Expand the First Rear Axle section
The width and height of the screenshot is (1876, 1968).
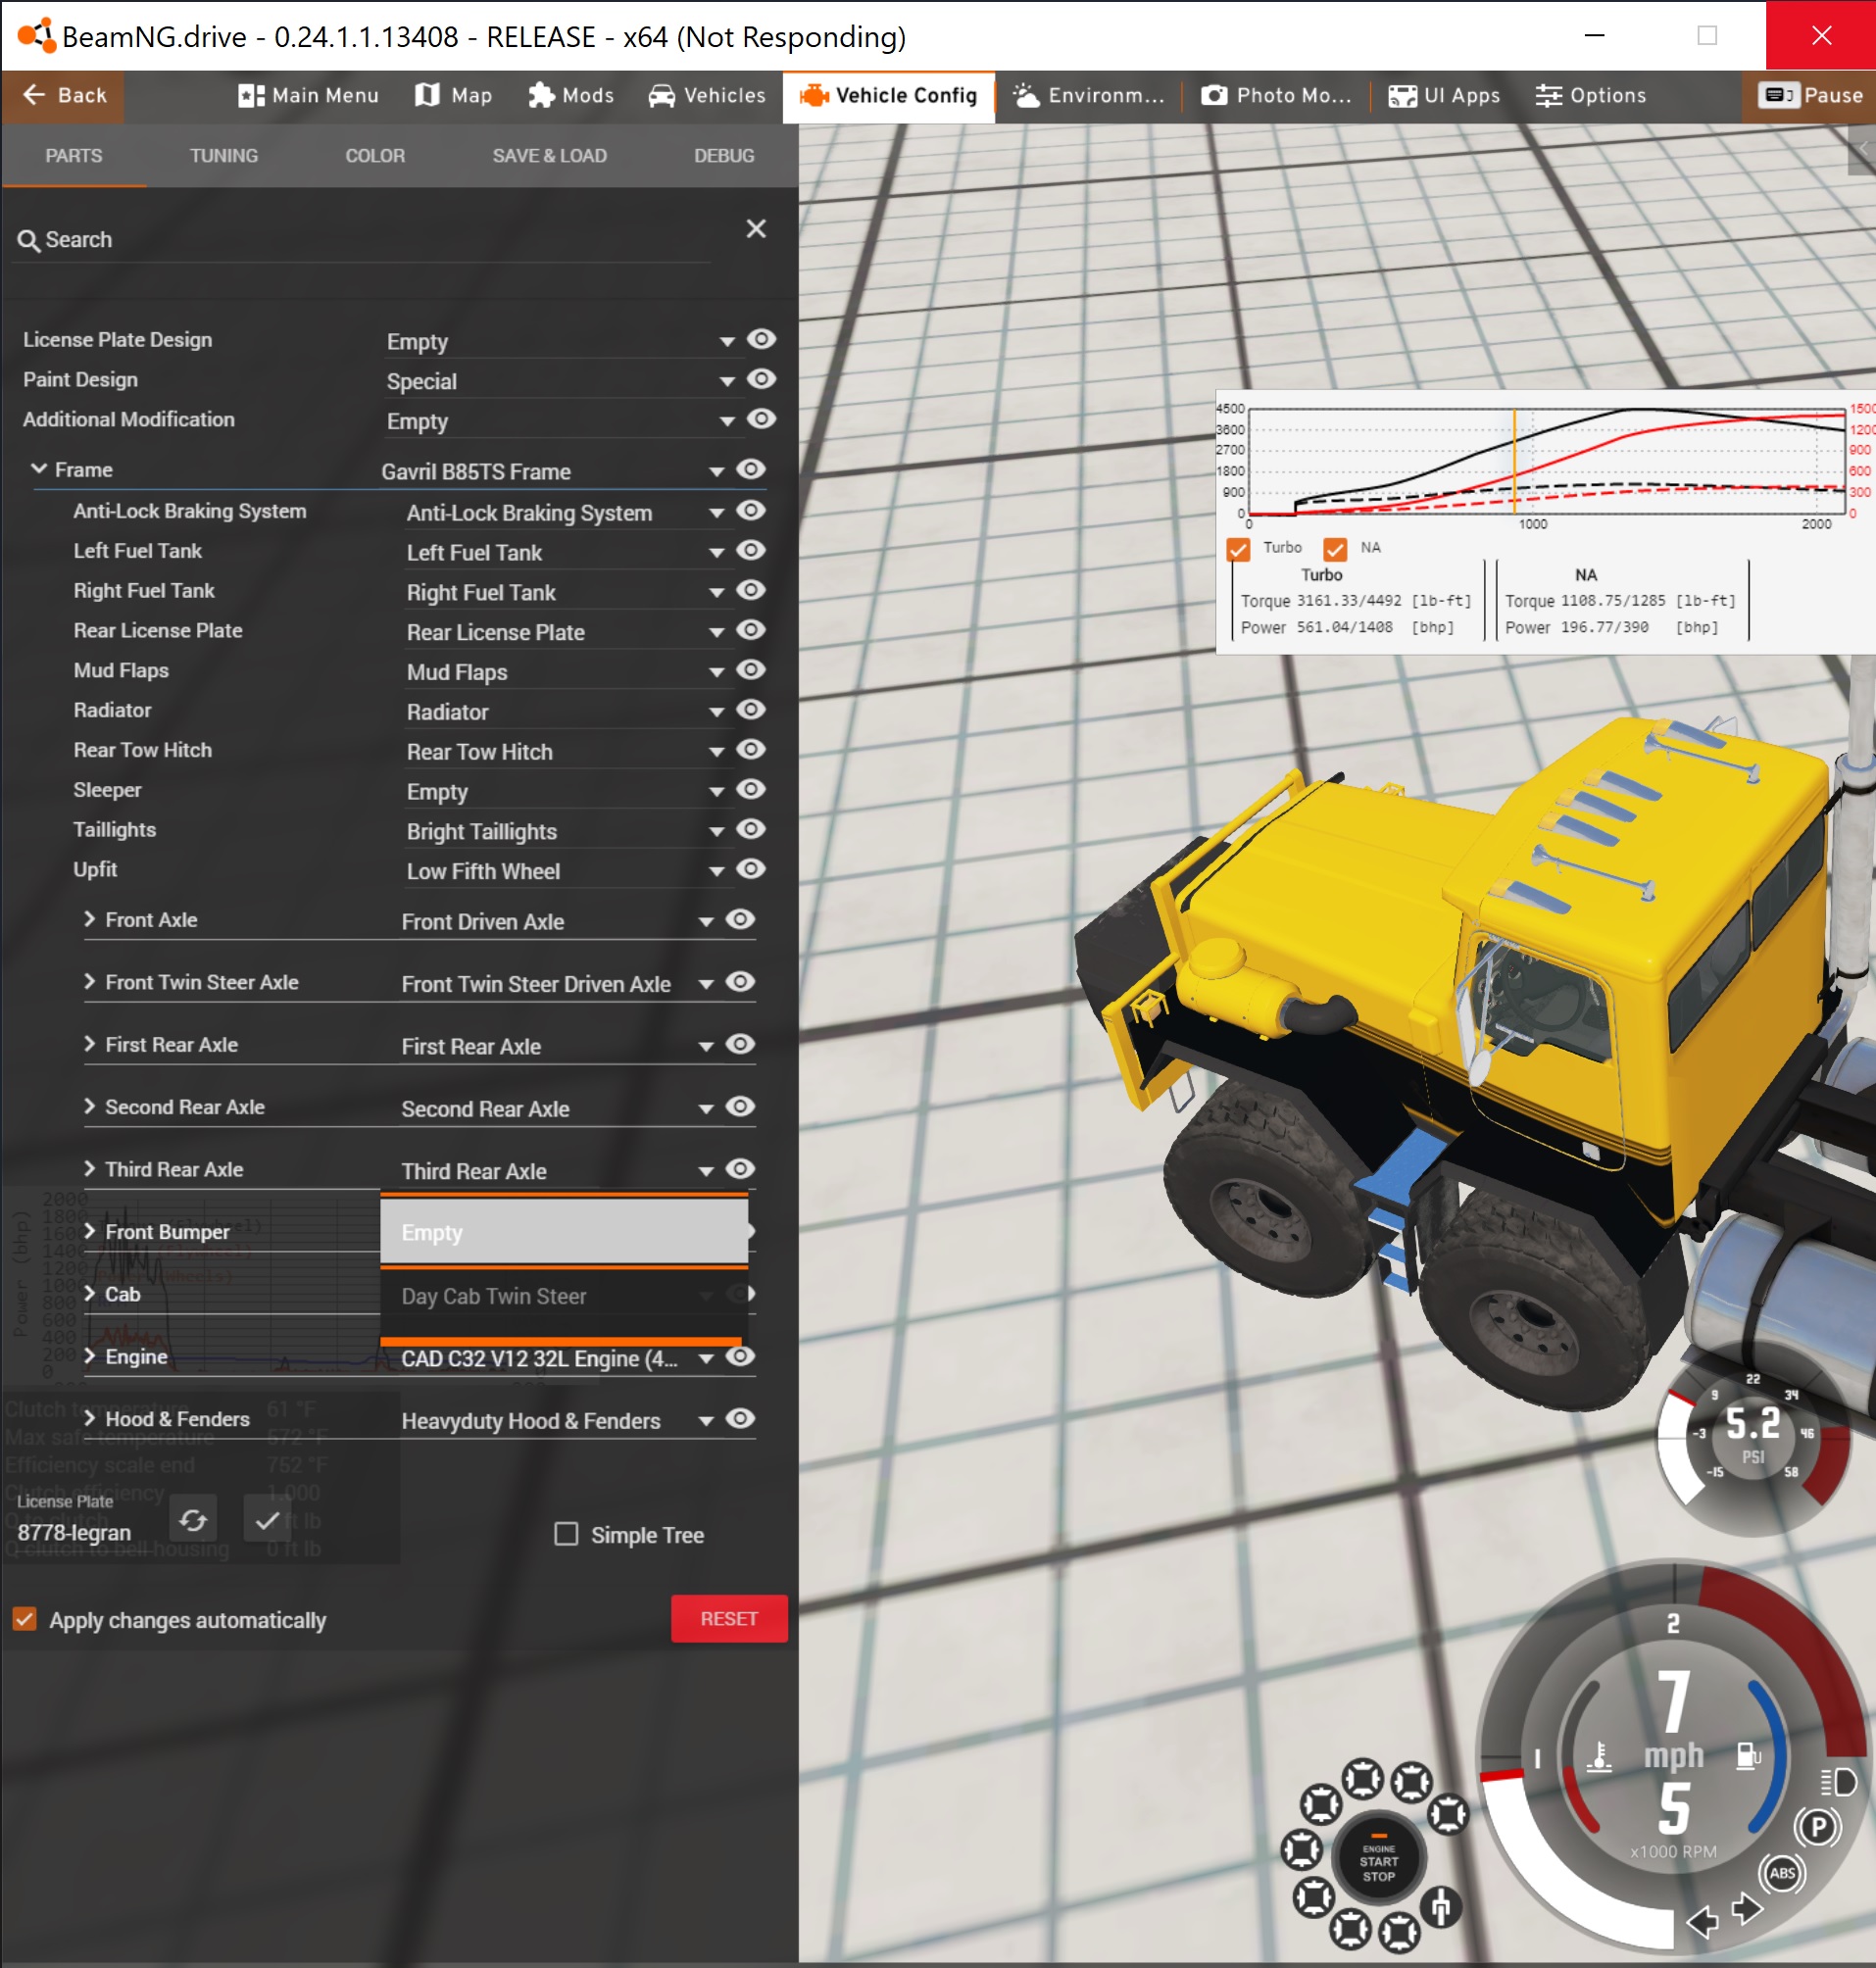point(89,1044)
